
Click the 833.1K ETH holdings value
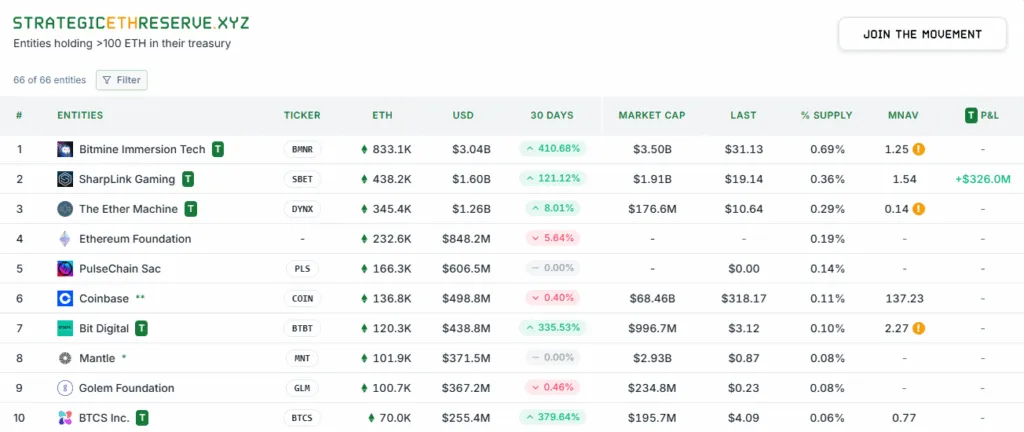(x=392, y=149)
